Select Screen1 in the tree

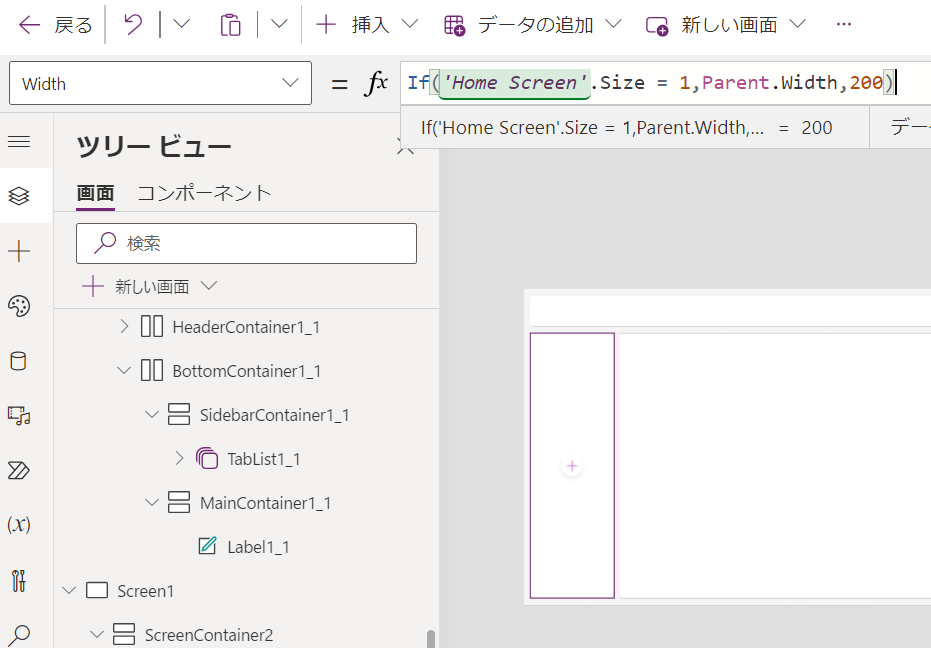[145, 591]
